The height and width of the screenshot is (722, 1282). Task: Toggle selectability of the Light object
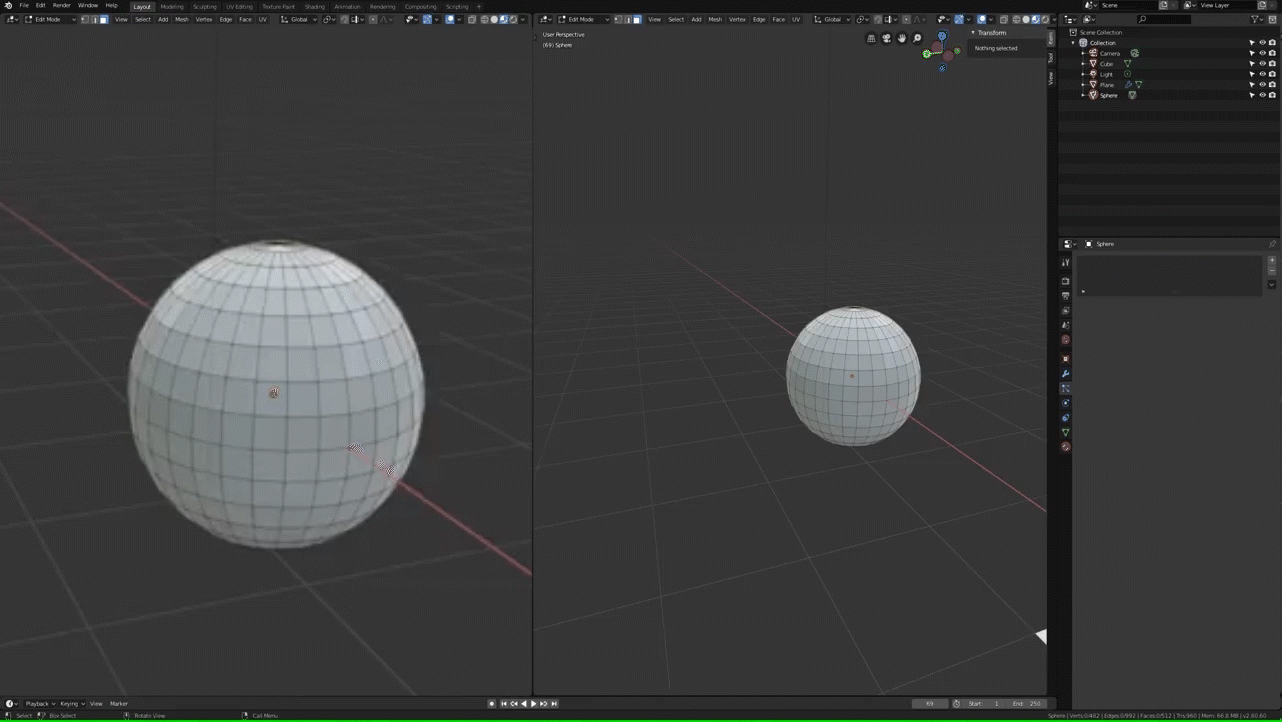(1252, 74)
